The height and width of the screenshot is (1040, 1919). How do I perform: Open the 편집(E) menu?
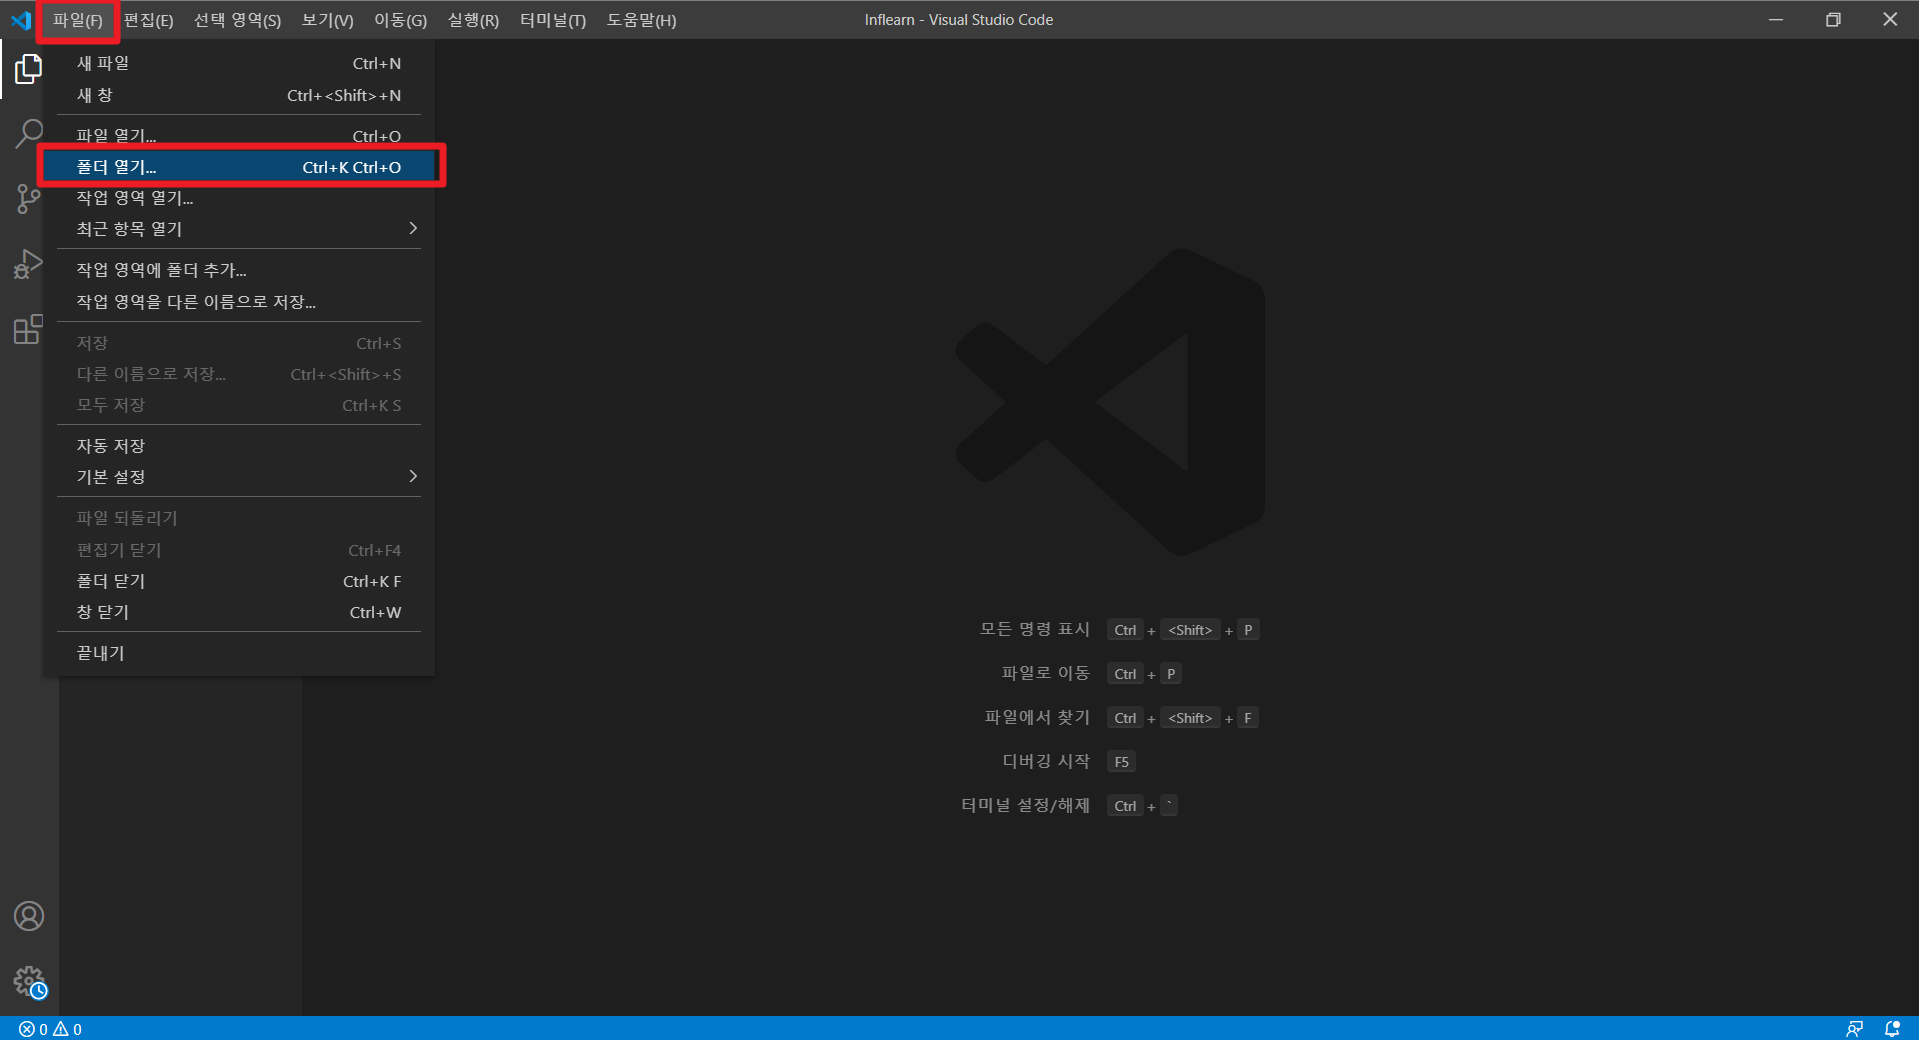pos(148,20)
